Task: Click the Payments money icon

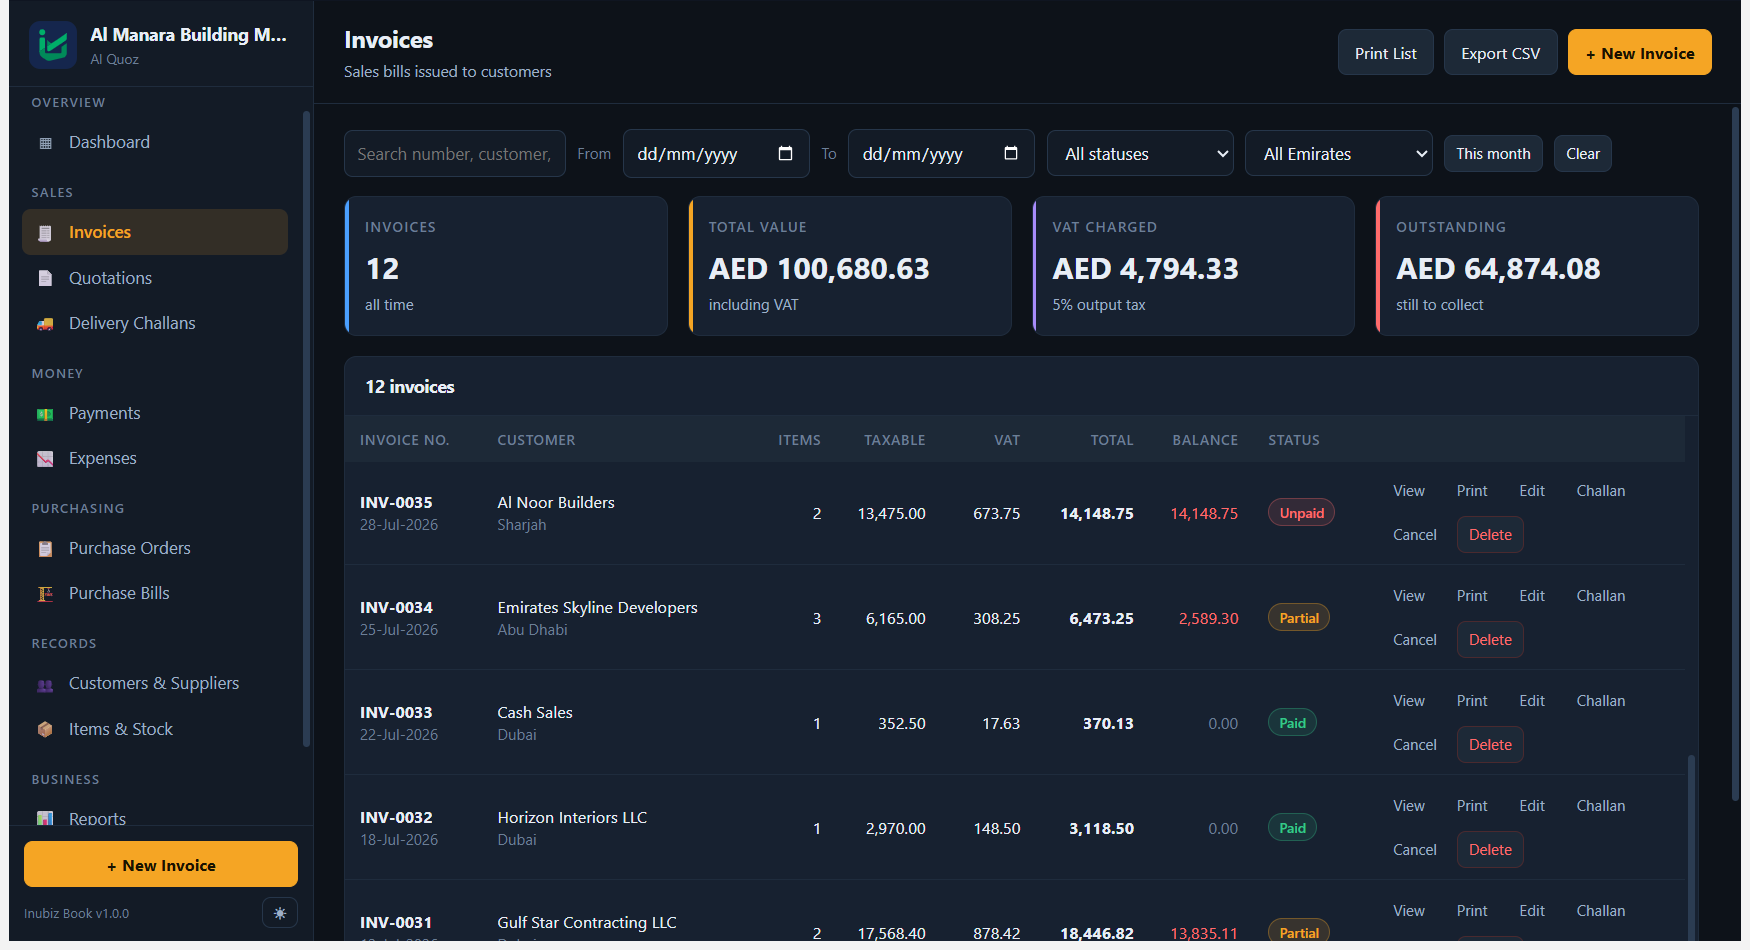Action: 45,414
